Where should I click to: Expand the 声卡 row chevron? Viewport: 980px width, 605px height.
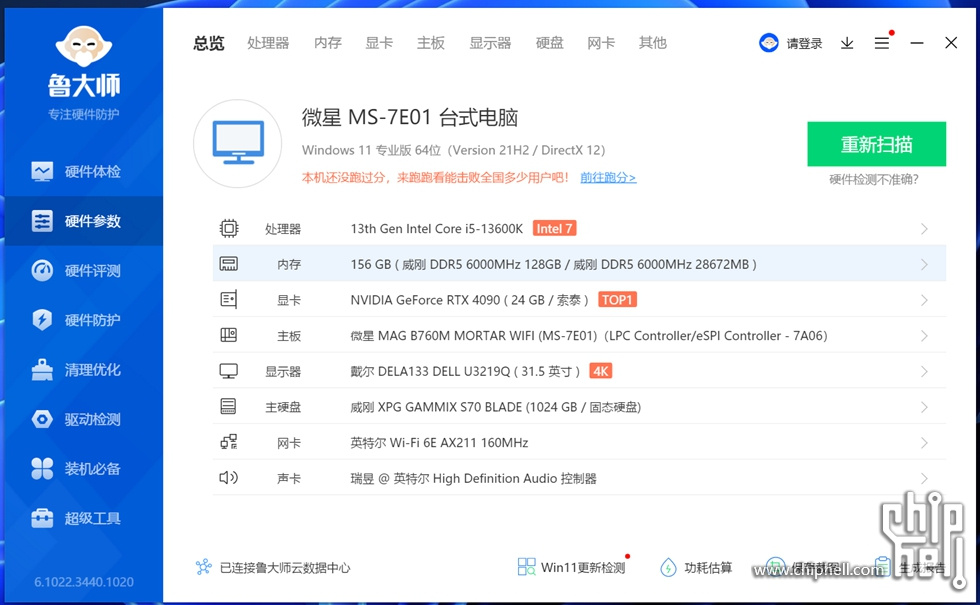click(x=924, y=478)
